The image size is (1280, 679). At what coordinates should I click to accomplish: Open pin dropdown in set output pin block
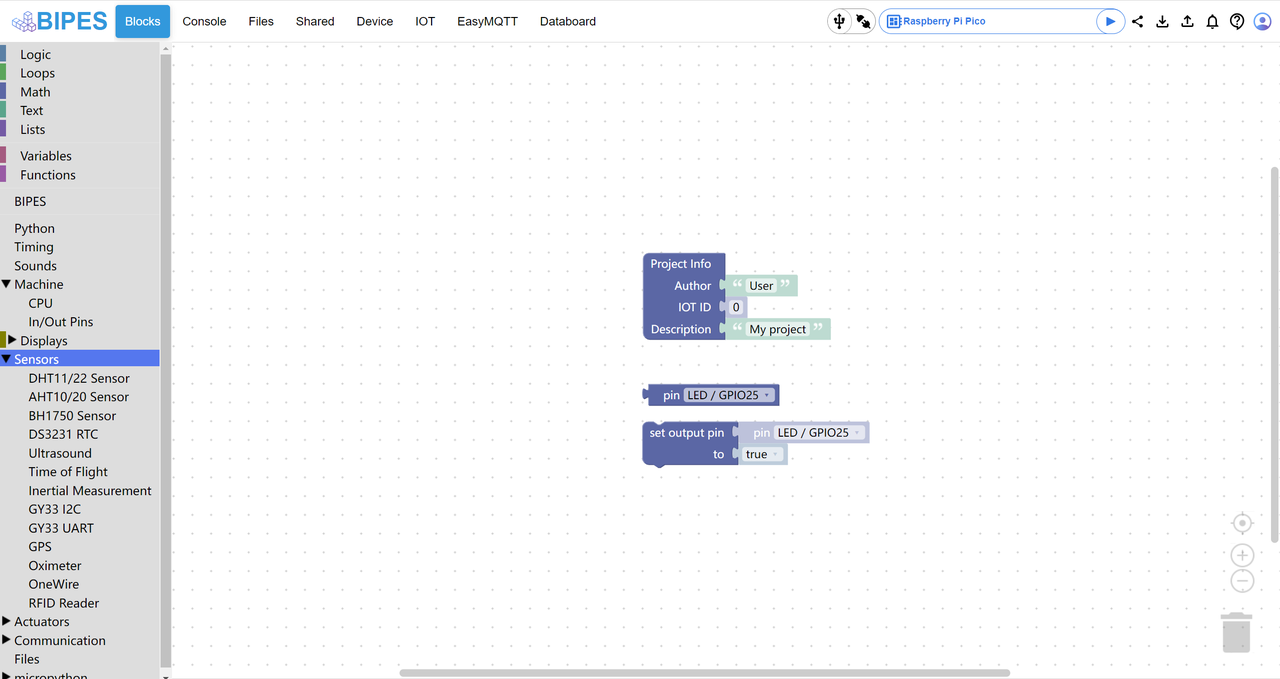[820, 433]
